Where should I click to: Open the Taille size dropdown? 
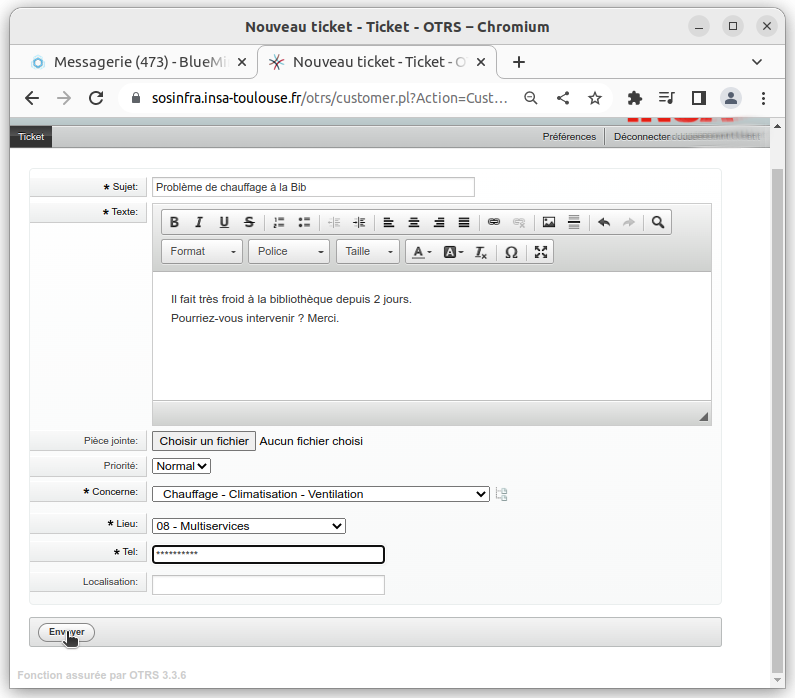[368, 251]
